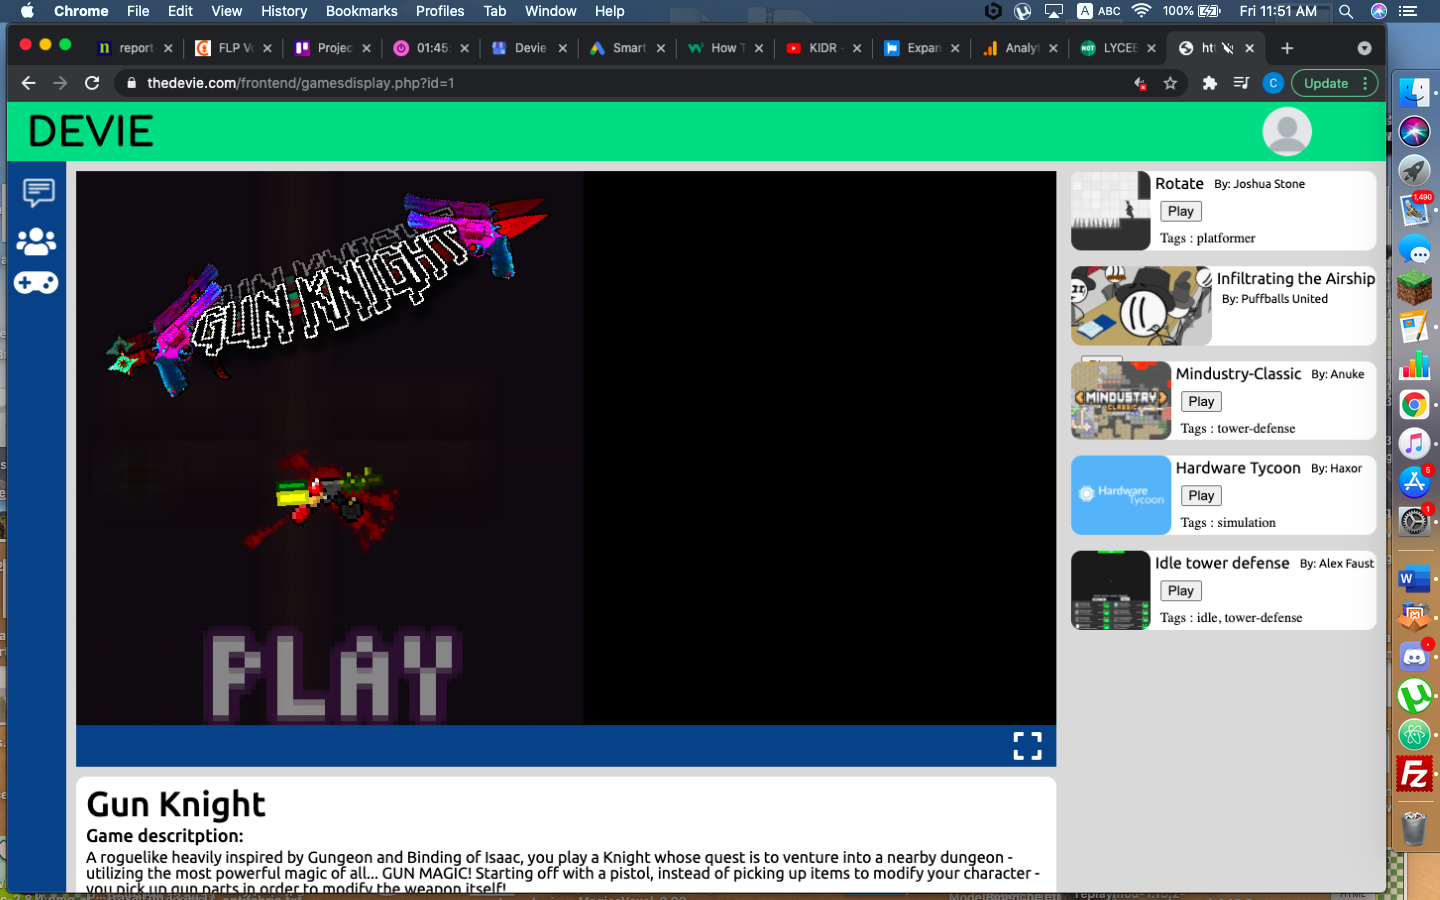The width and height of the screenshot is (1440, 900).
Task: Open App Store from the Dock
Action: click(1414, 482)
